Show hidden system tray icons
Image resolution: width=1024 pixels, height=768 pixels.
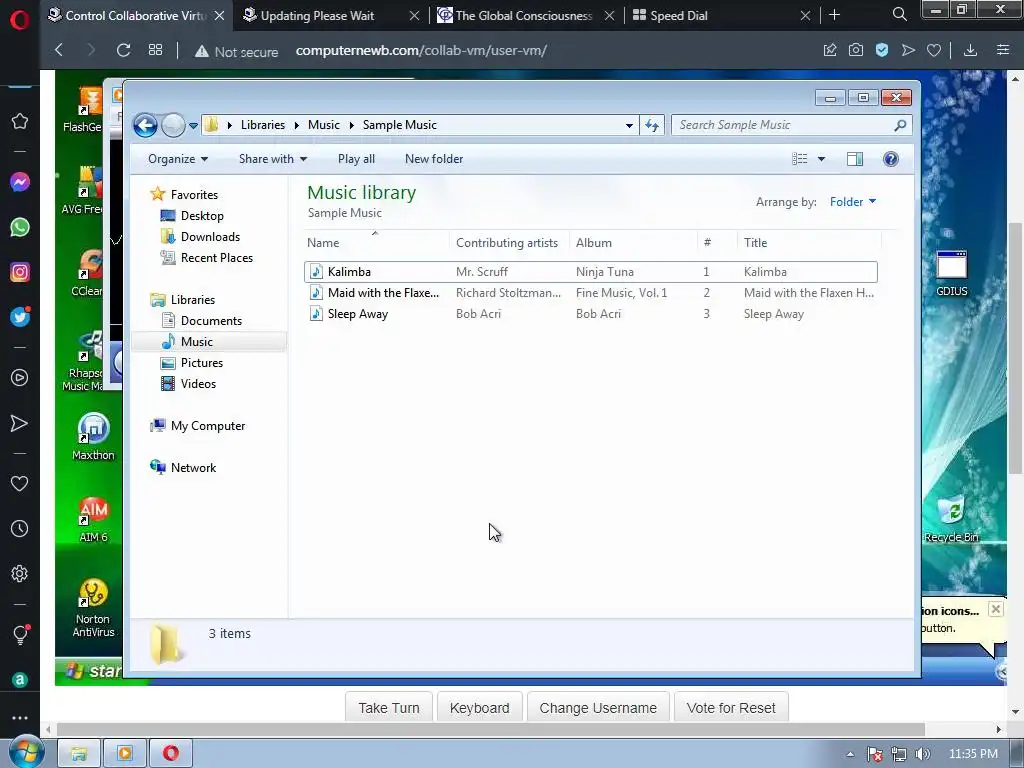pyautogui.click(x=850, y=754)
